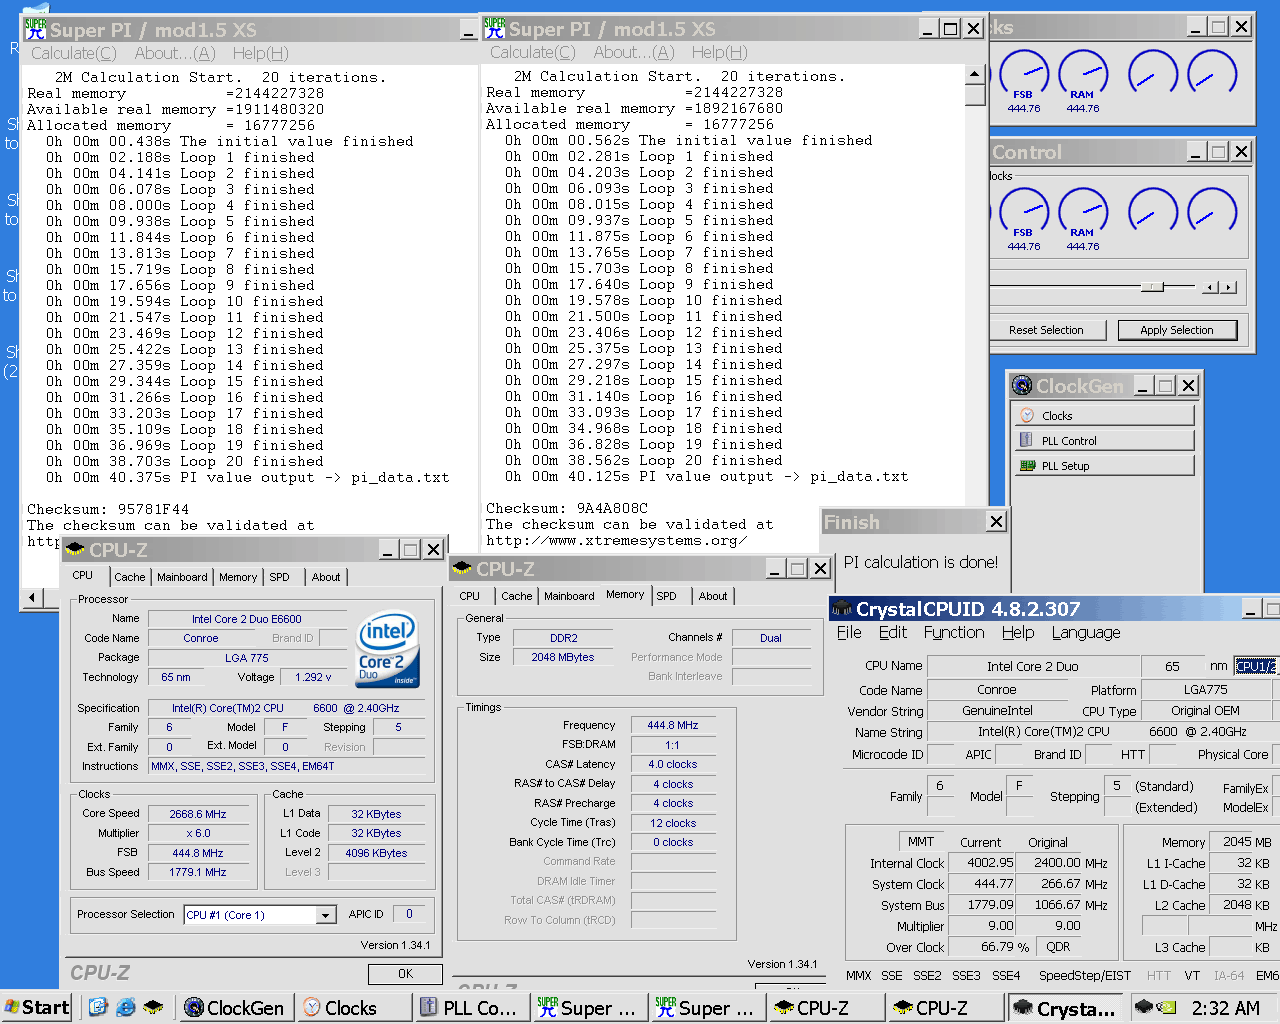Activate the Crysta... taskbar button
The width and height of the screenshot is (1280, 1024).
(x=1064, y=1008)
